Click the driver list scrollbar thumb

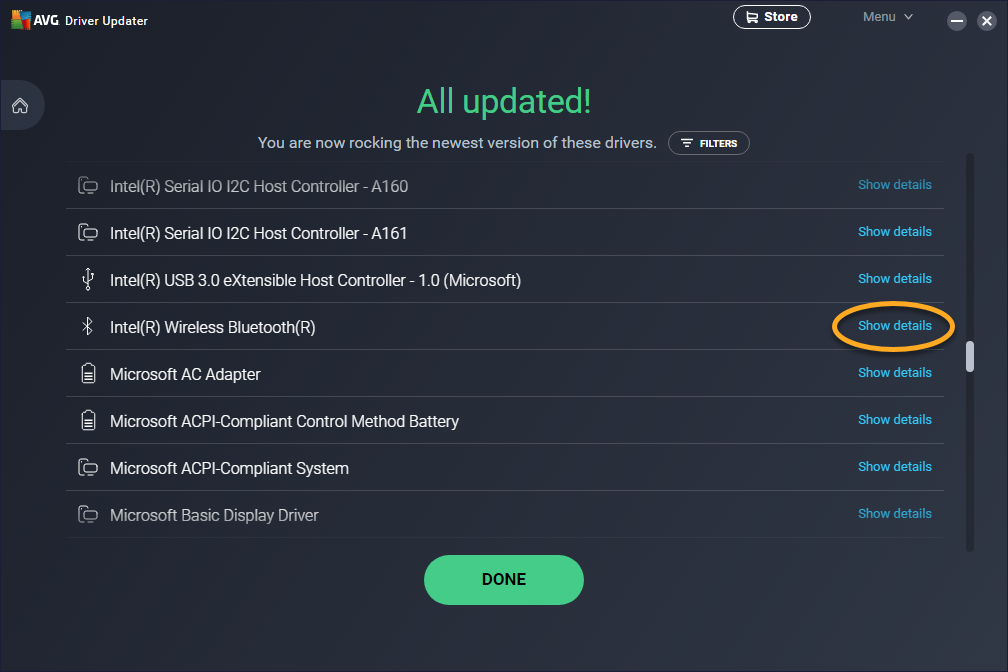click(969, 357)
